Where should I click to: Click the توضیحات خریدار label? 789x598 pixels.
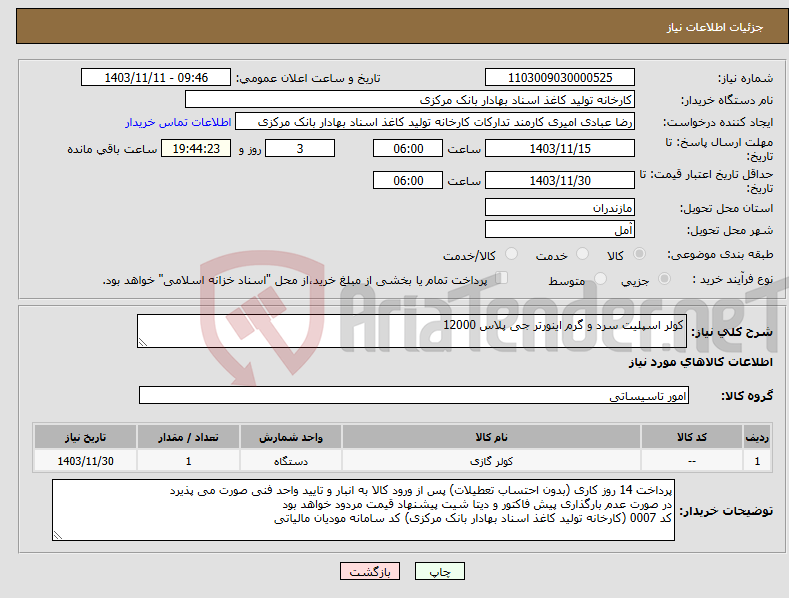coord(726,511)
